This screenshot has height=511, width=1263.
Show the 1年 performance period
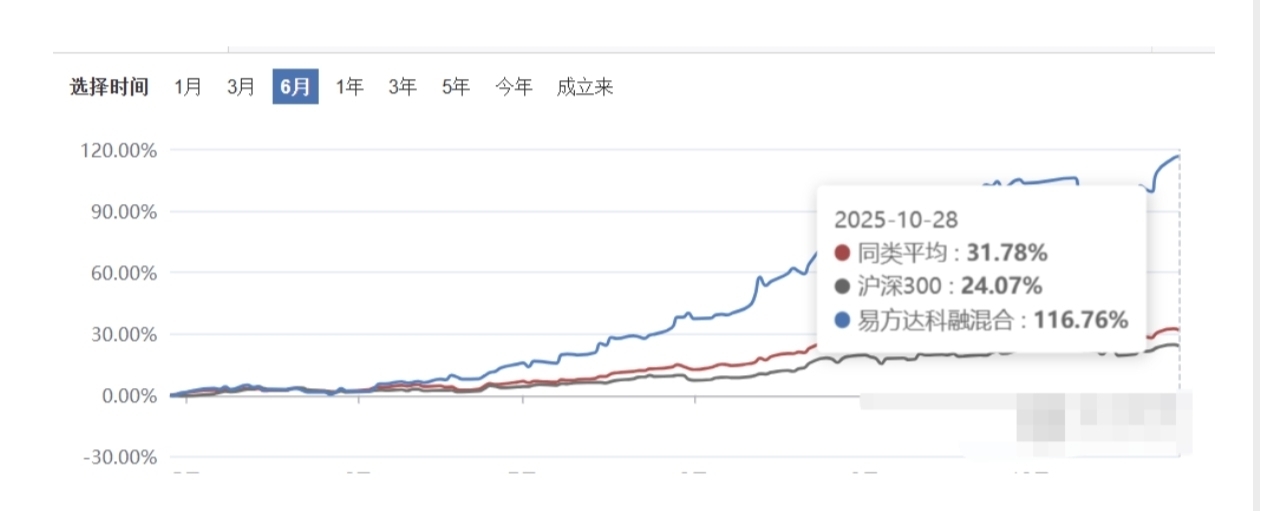tap(349, 87)
